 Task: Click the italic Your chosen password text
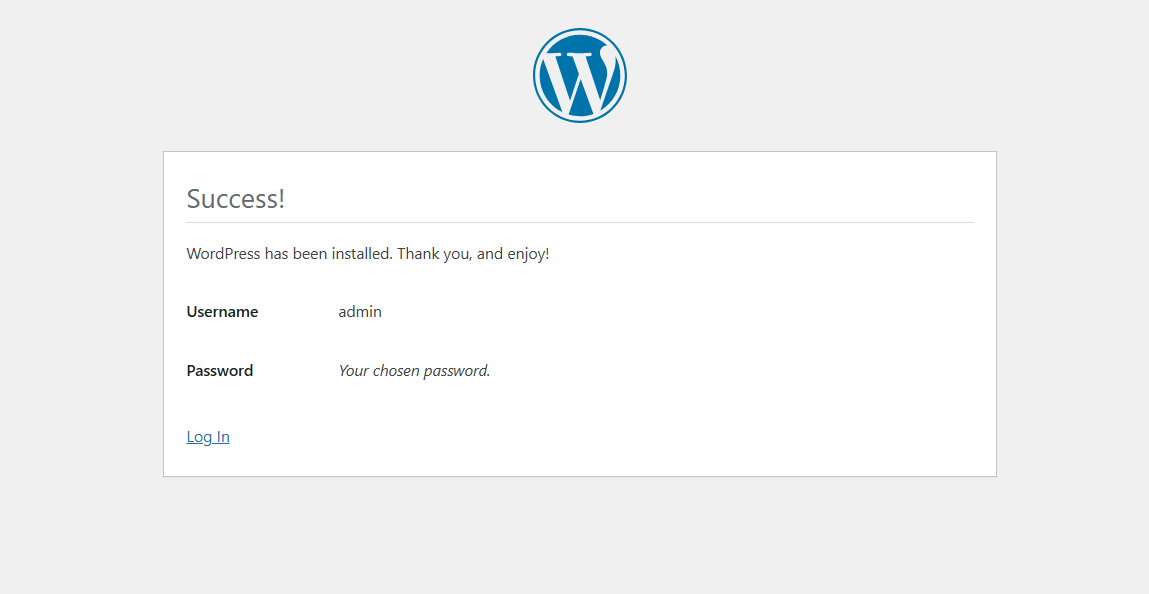[414, 371]
